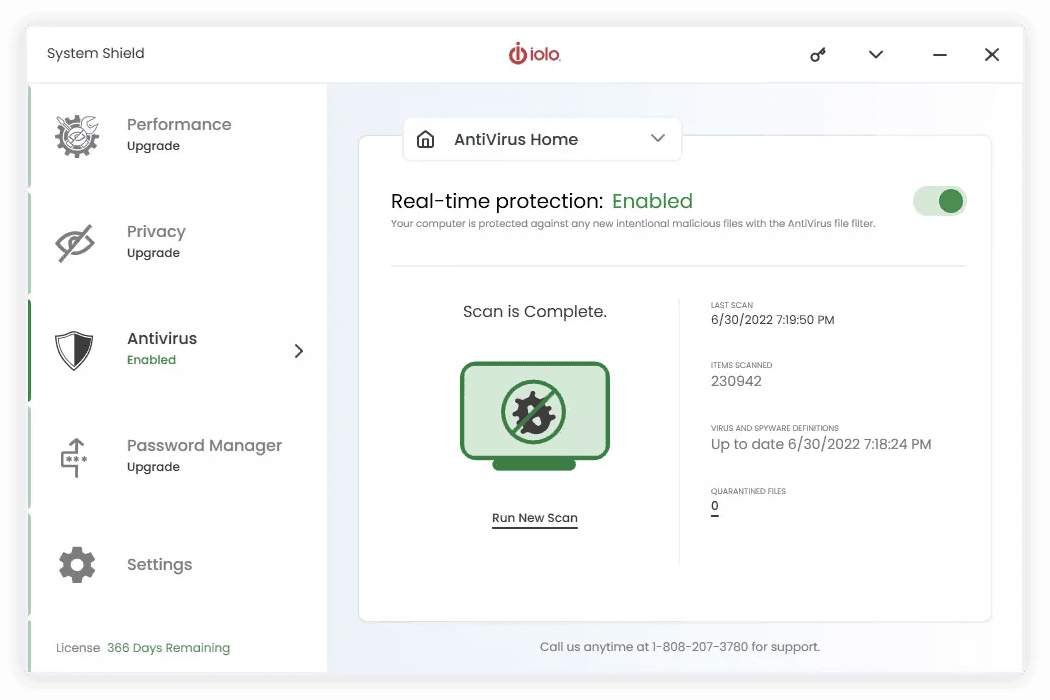Minimize the System Shield window
The height and width of the screenshot is (700, 1050).
[940, 55]
